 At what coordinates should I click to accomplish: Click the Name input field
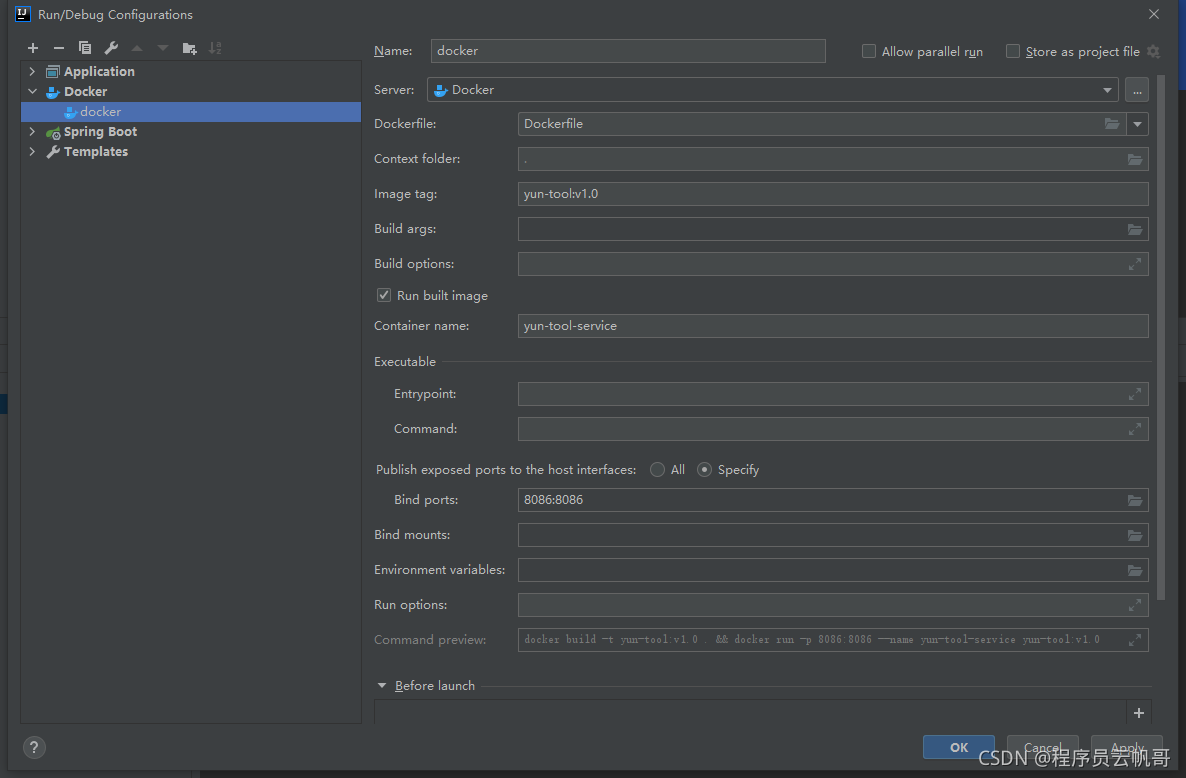628,51
